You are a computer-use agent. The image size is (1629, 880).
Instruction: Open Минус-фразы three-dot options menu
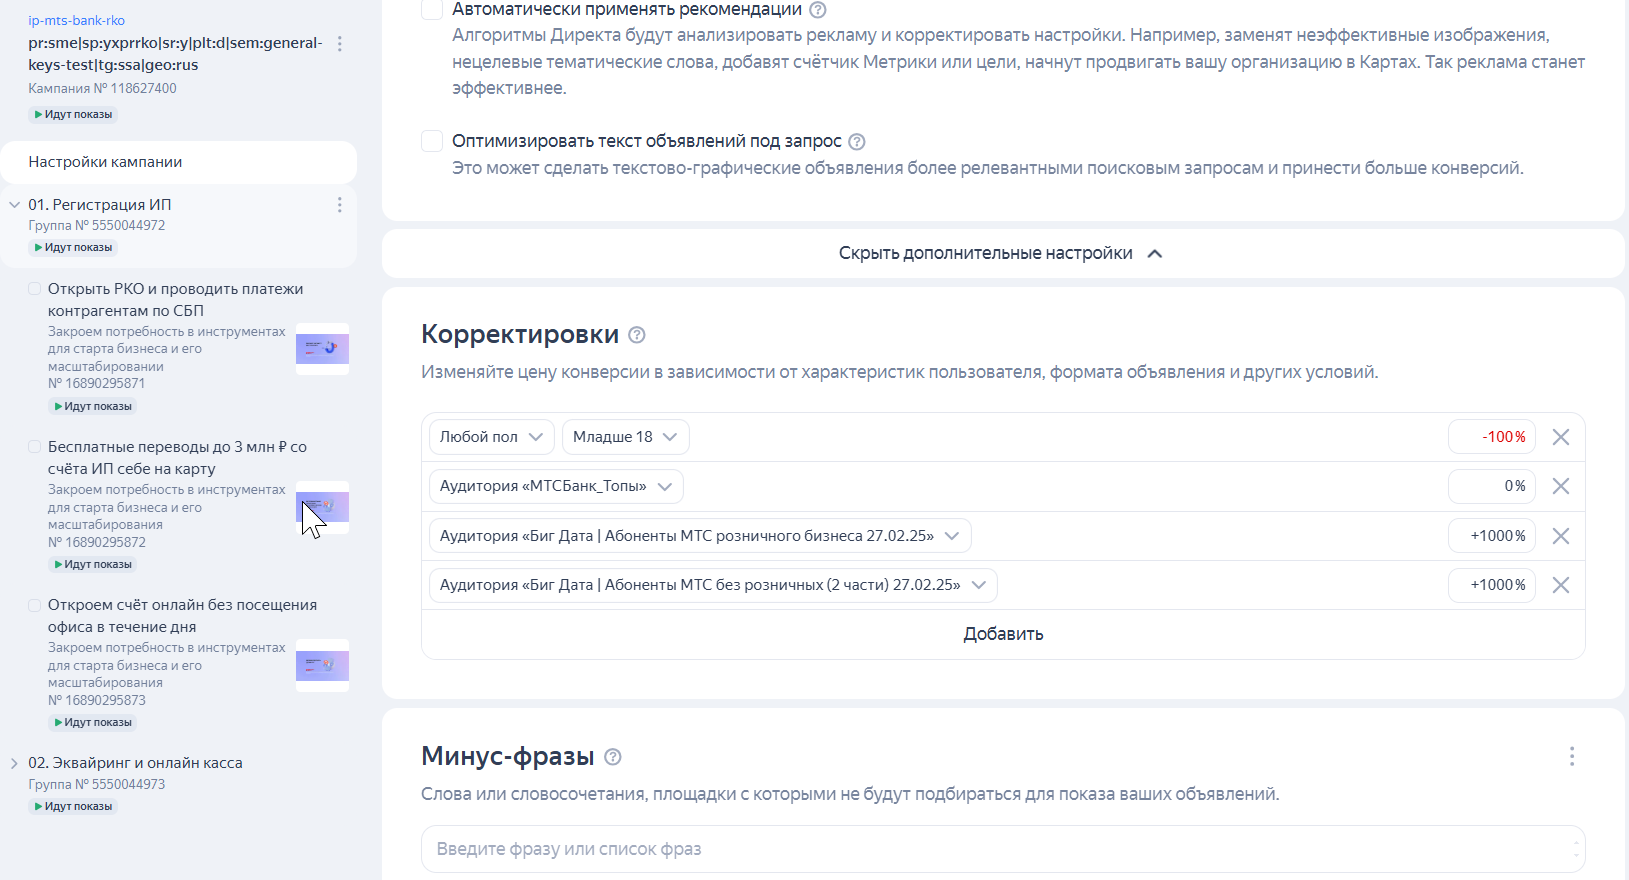[x=1572, y=756]
